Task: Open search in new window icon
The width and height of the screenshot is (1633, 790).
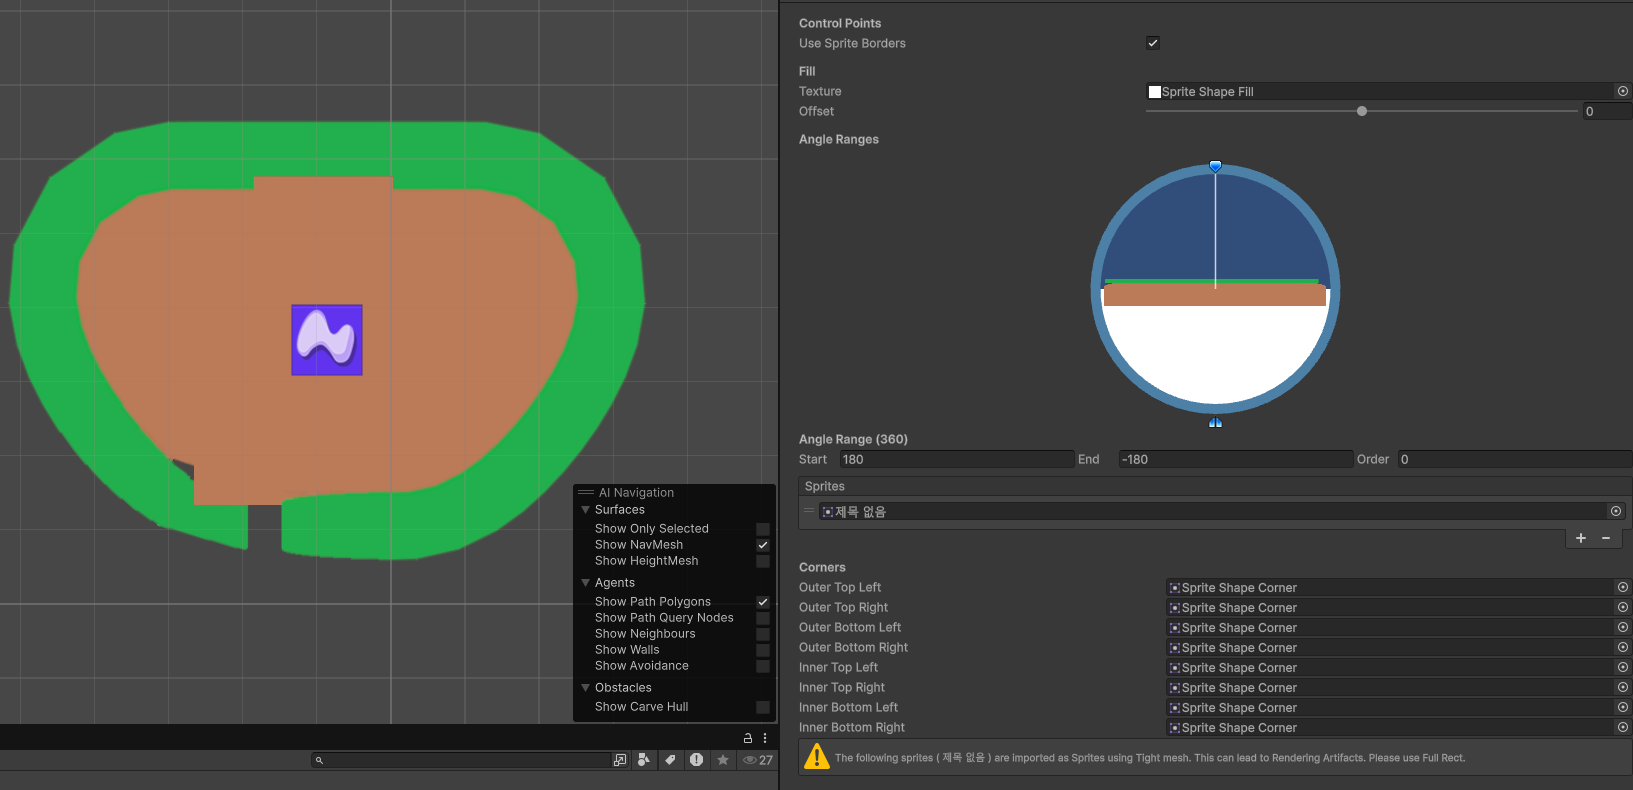Action: (x=620, y=760)
